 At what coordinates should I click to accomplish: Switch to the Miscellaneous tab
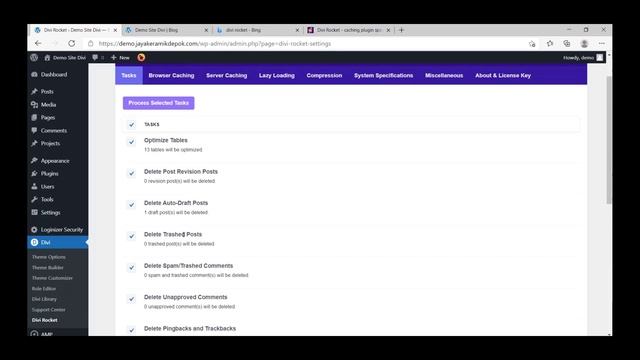coord(444,76)
